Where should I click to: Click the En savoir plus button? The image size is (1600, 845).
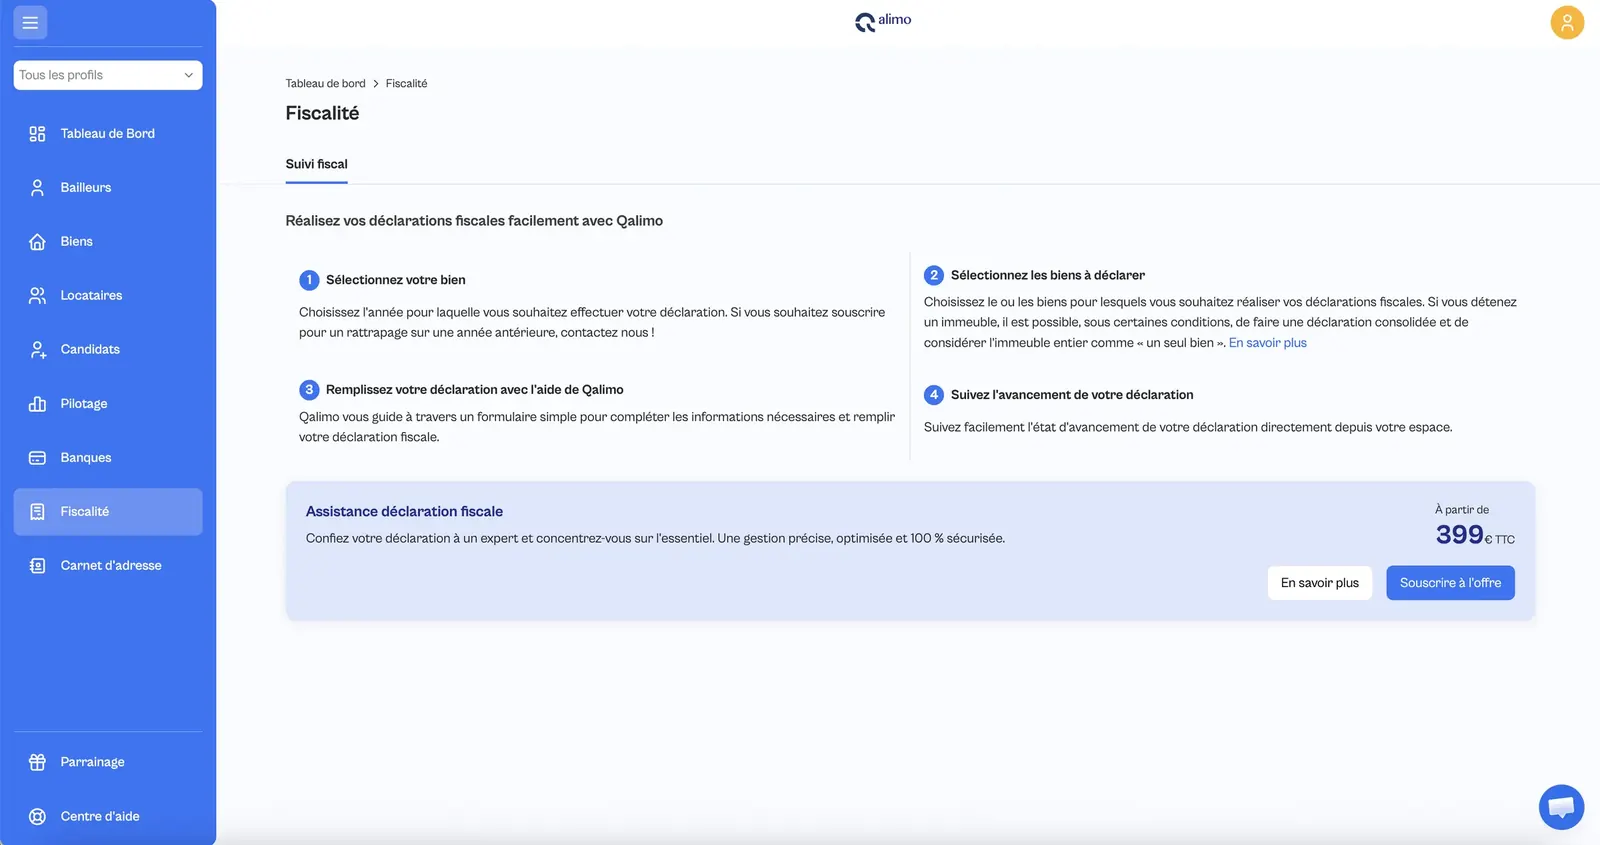tap(1320, 583)
